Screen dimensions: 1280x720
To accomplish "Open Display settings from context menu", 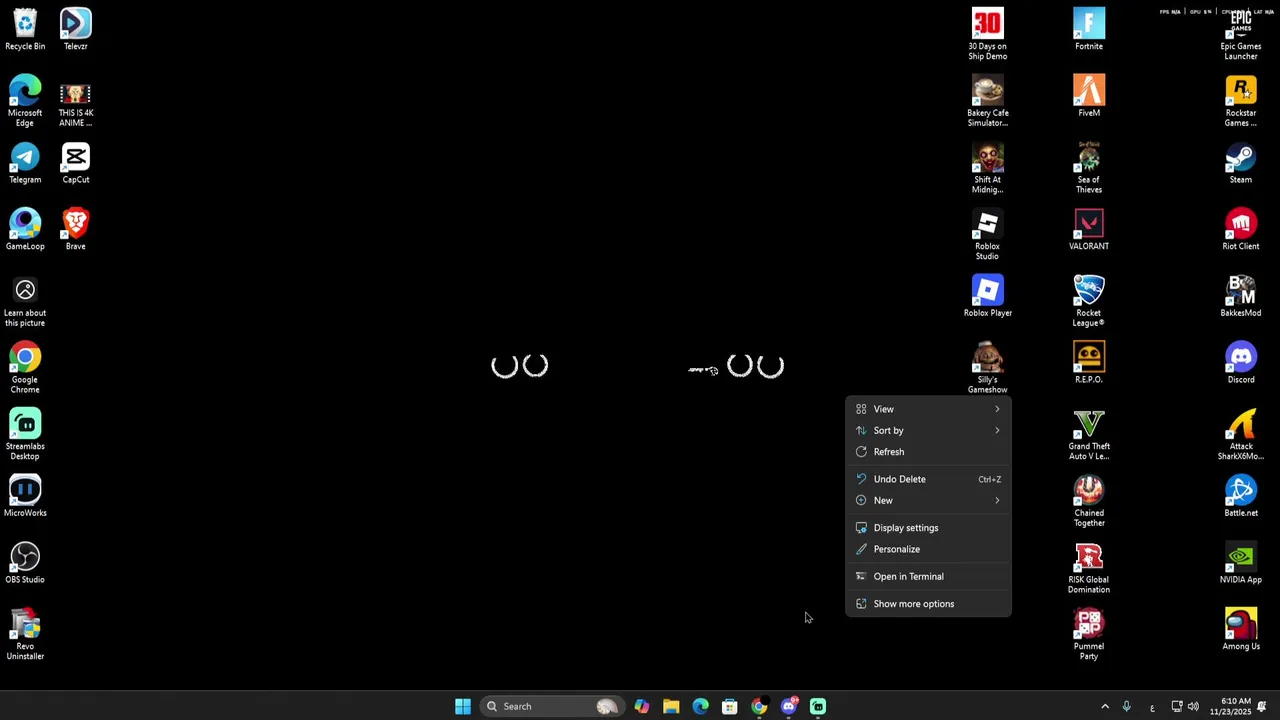I will [x=929, y=528].
